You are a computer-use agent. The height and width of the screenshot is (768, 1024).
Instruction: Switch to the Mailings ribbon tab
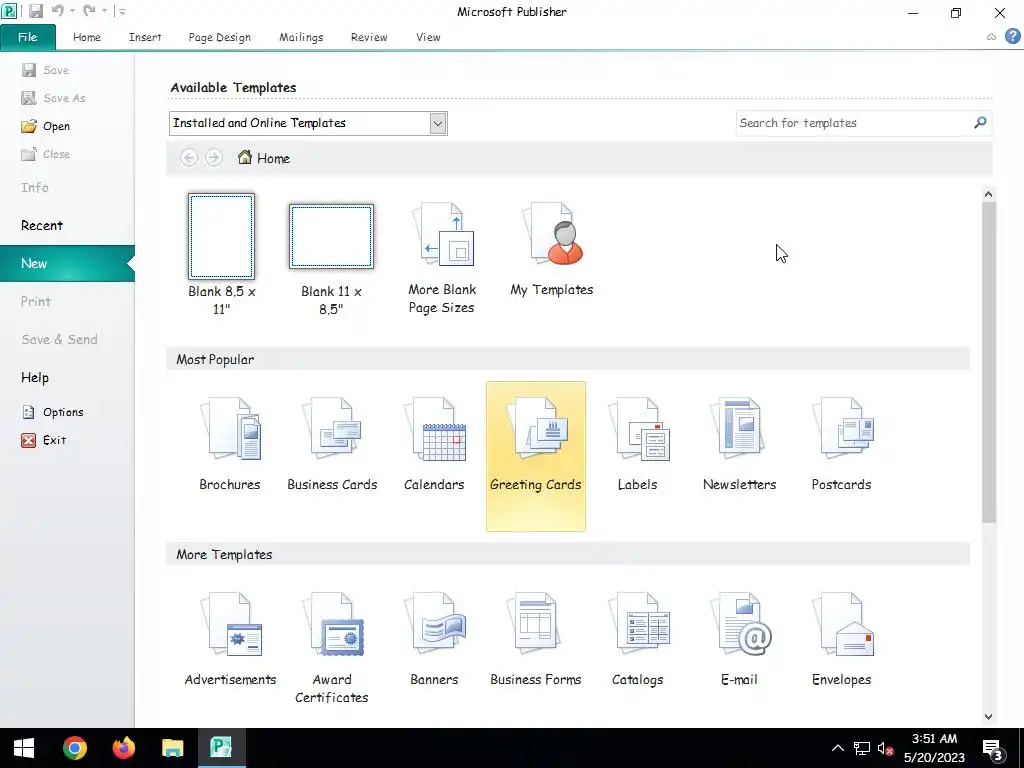coord(301,37)
